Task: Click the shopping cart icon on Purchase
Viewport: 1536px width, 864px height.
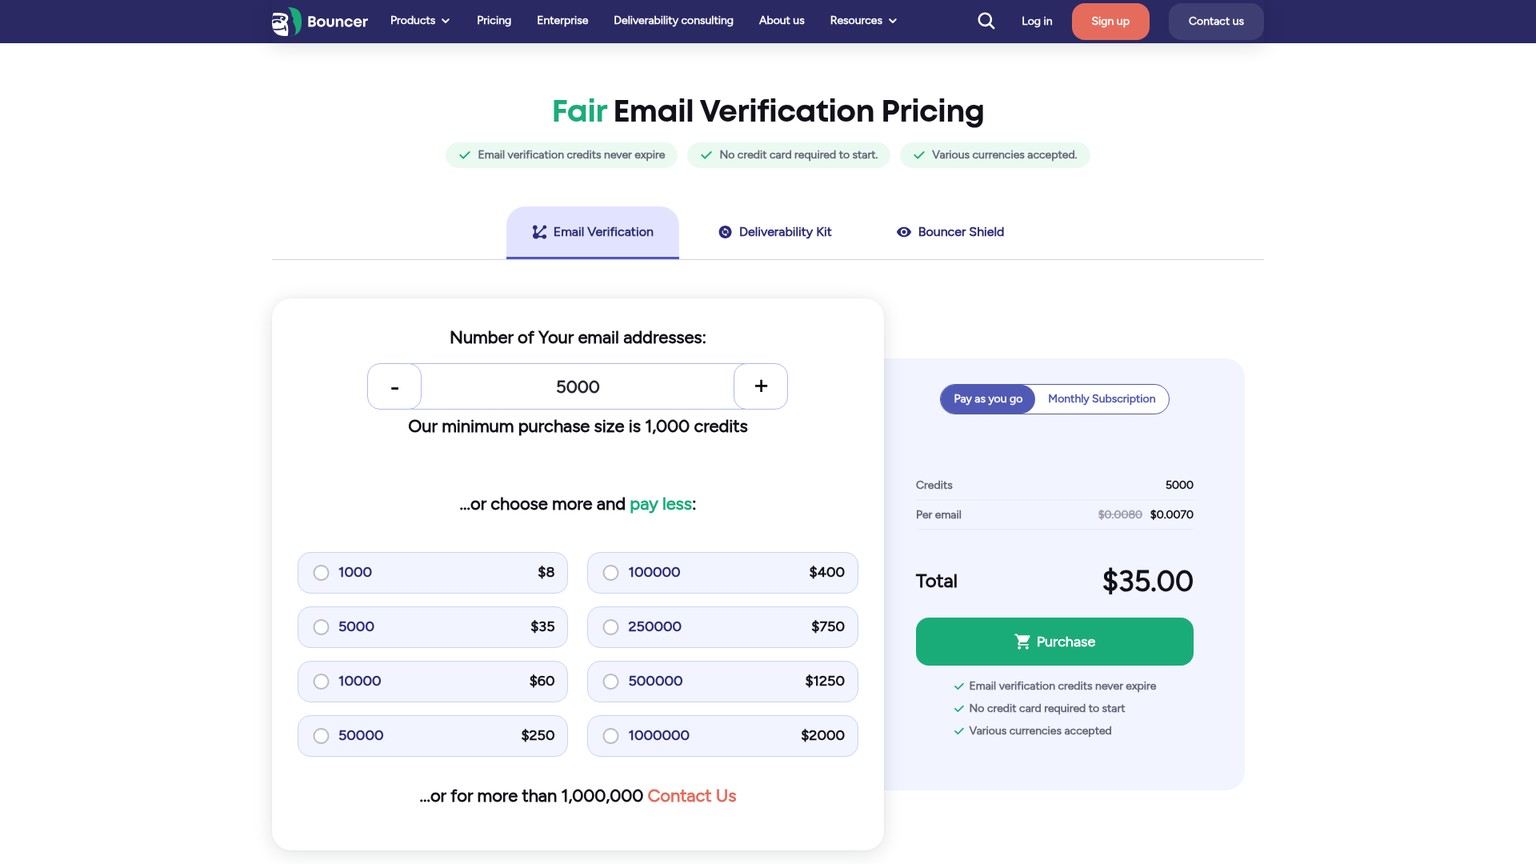Action: [1022, 642]
